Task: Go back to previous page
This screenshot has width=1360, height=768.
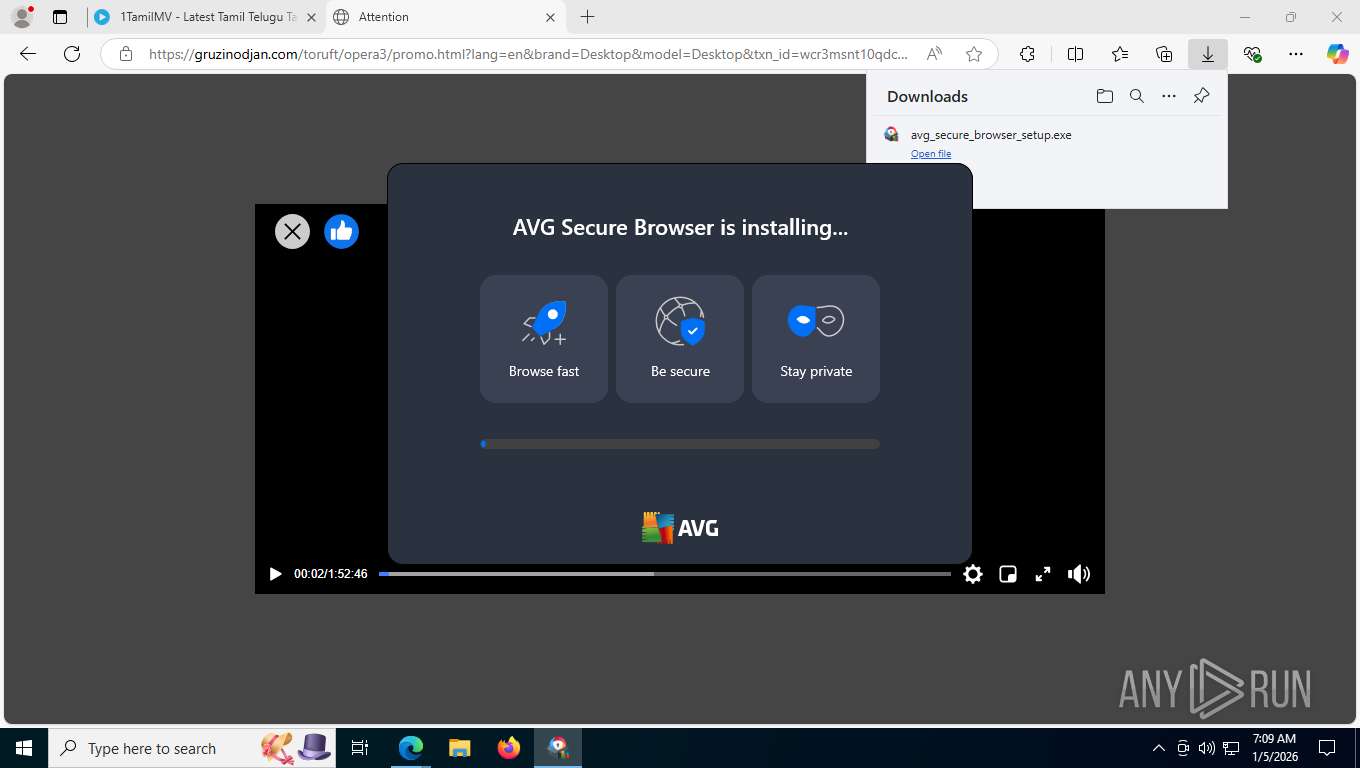Action: click(28, 54)
